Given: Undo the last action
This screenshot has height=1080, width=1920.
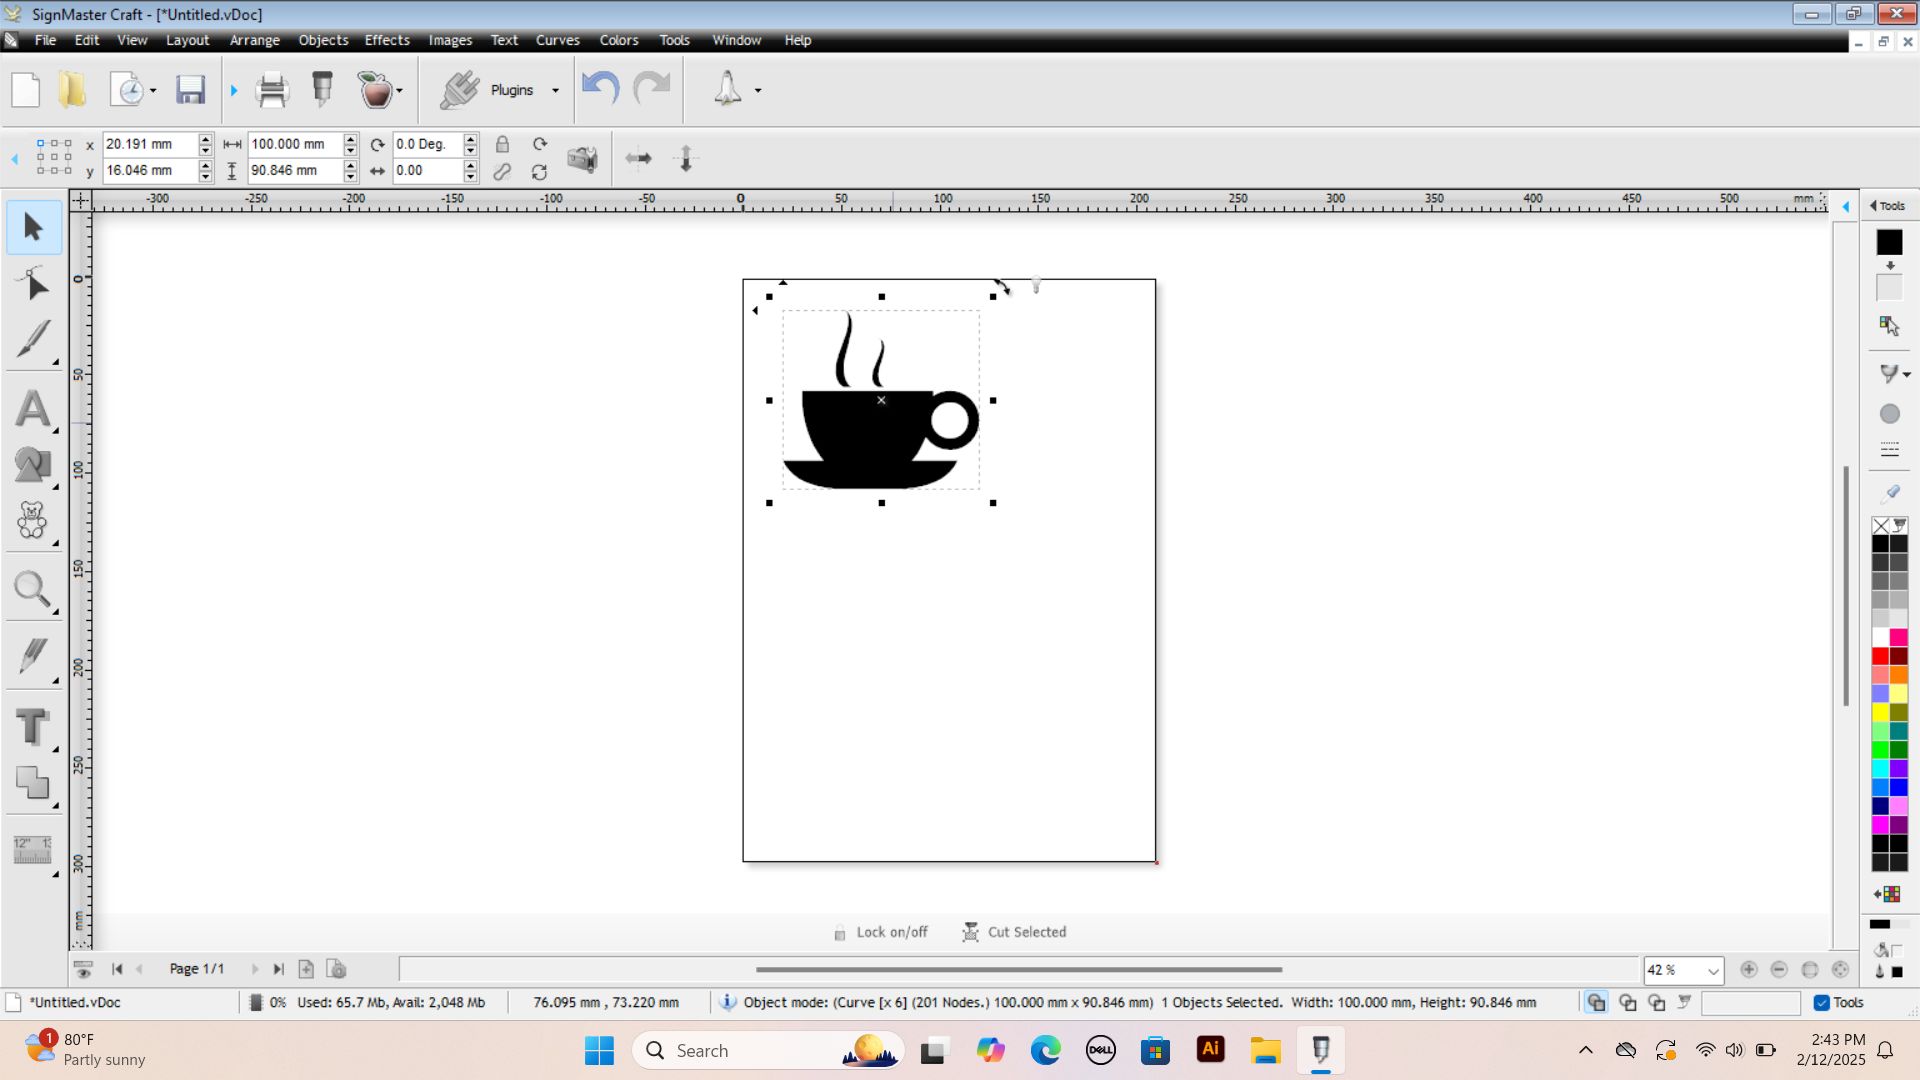Looking at the screenshot, I should point(600,89).
